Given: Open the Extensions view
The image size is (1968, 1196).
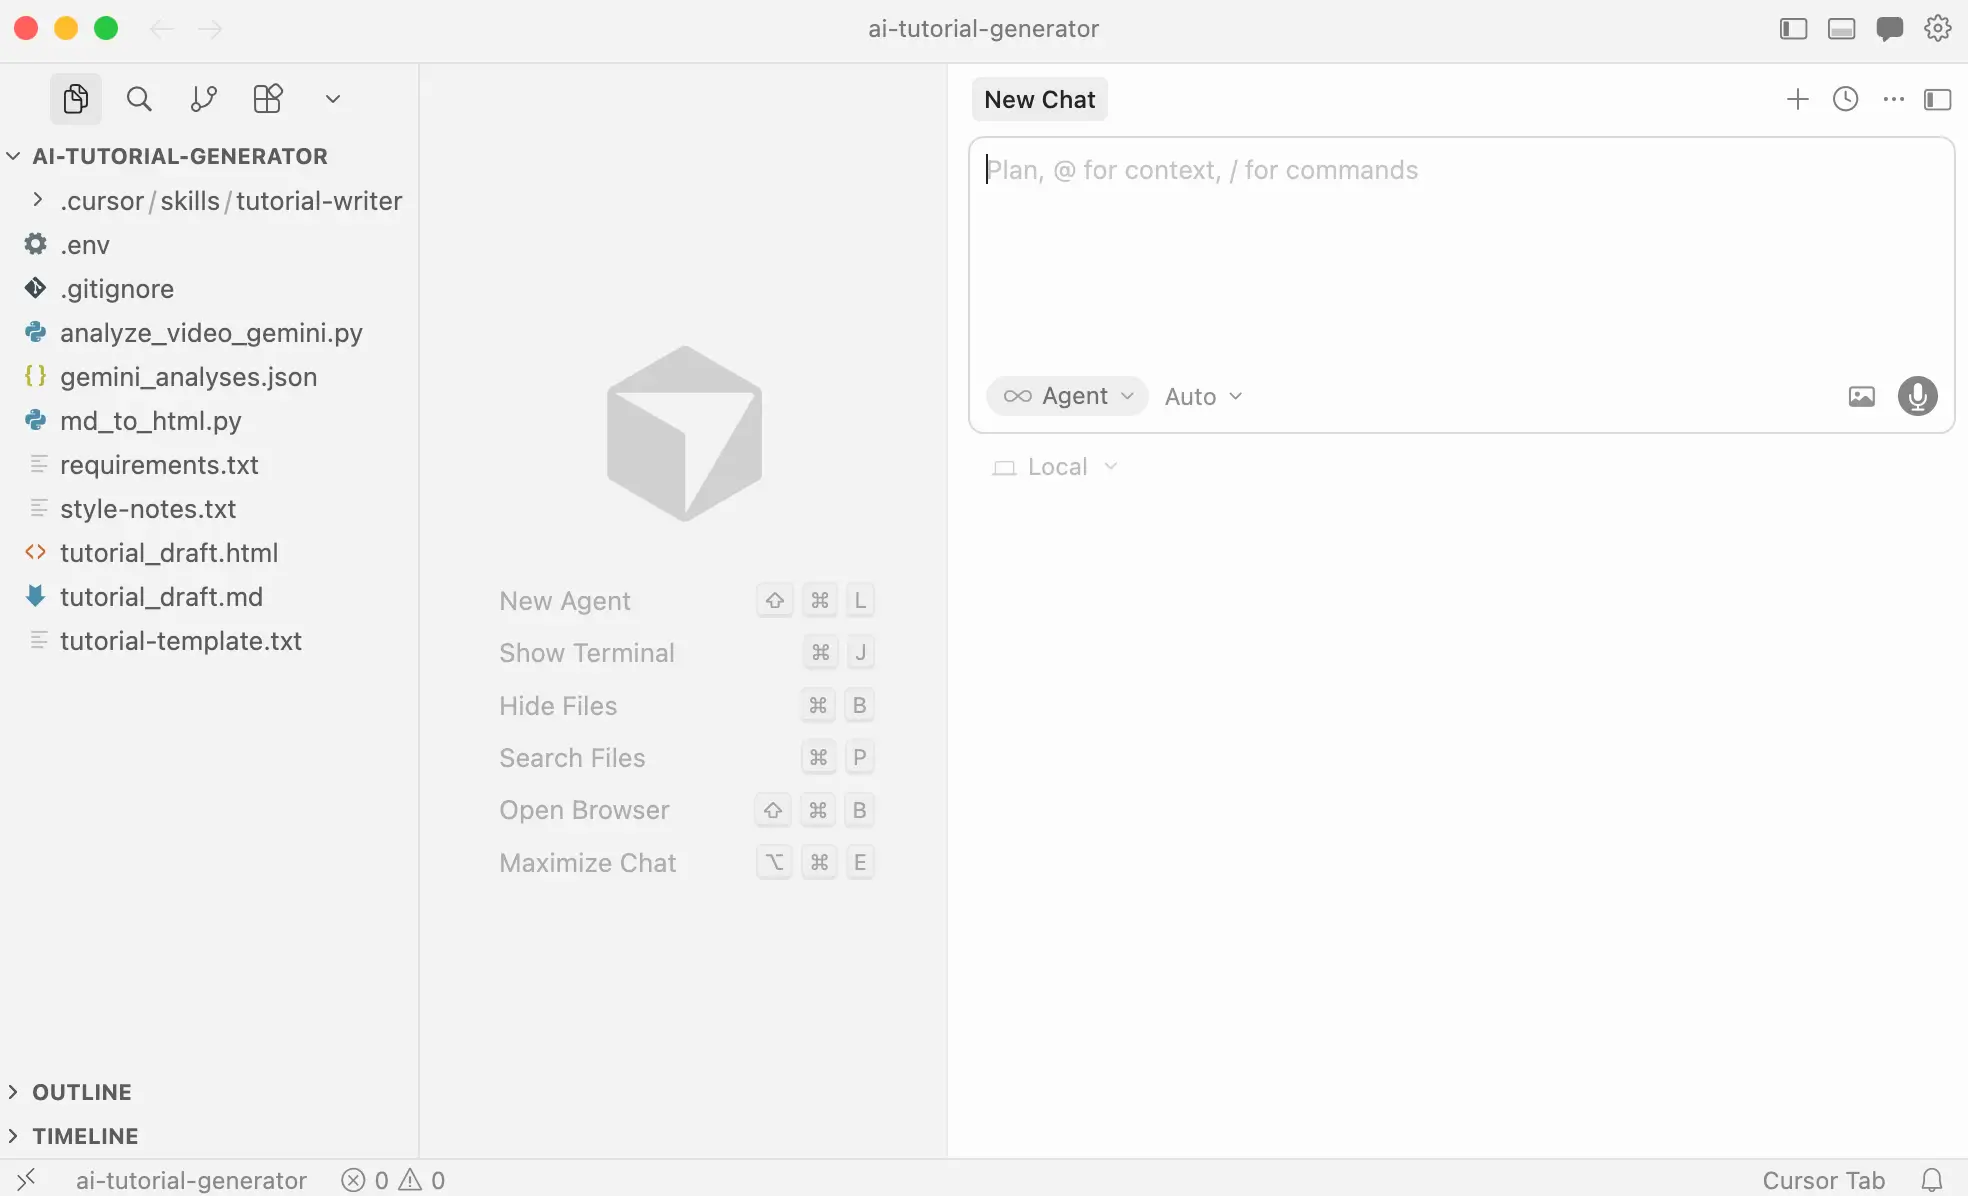Looking at the screenshot, I should pos(267,98).
